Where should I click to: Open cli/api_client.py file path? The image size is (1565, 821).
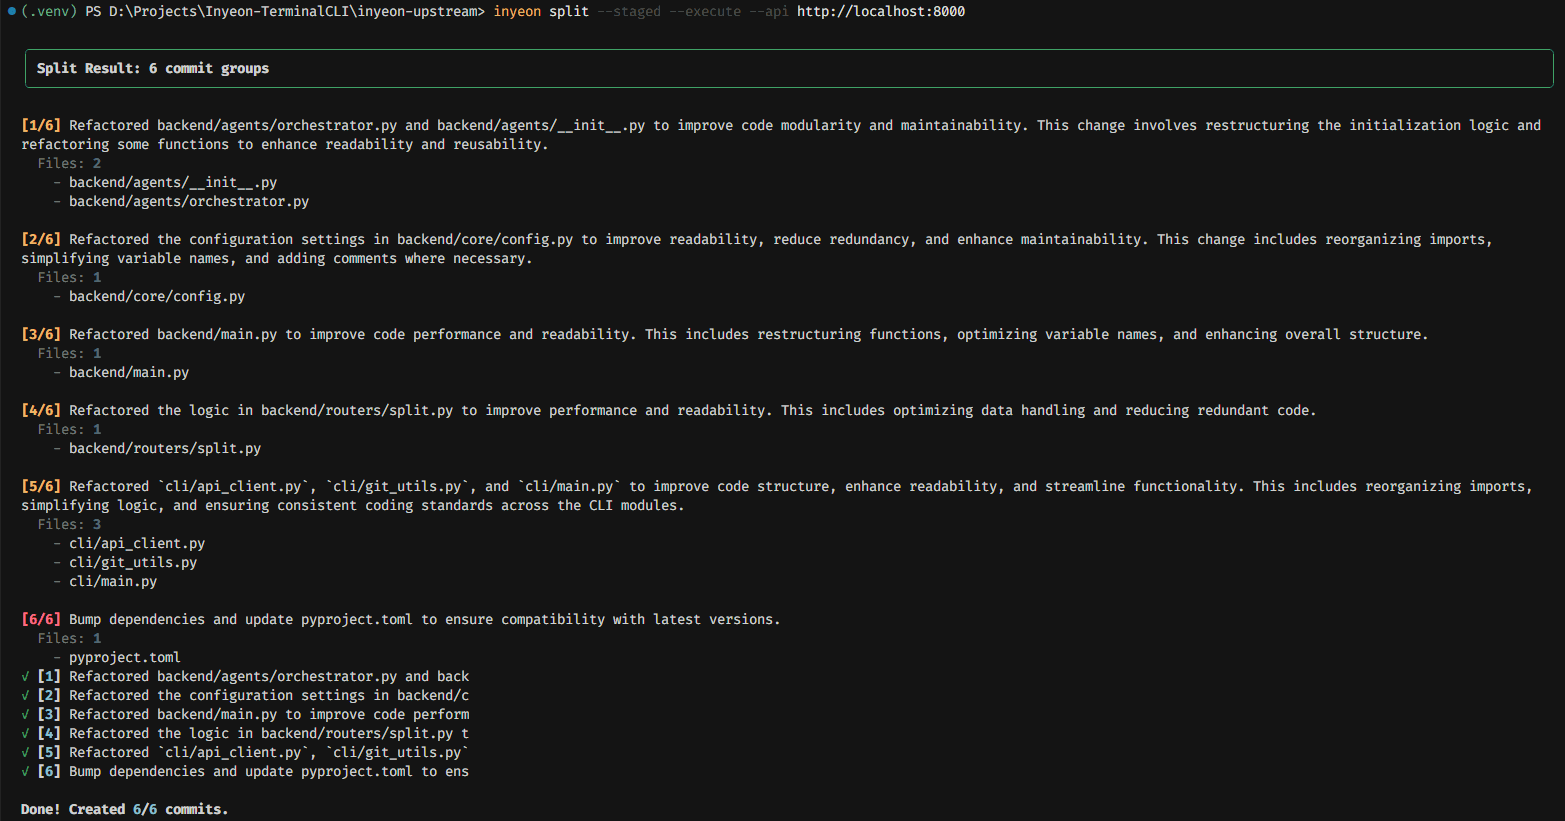pos(136,543)
